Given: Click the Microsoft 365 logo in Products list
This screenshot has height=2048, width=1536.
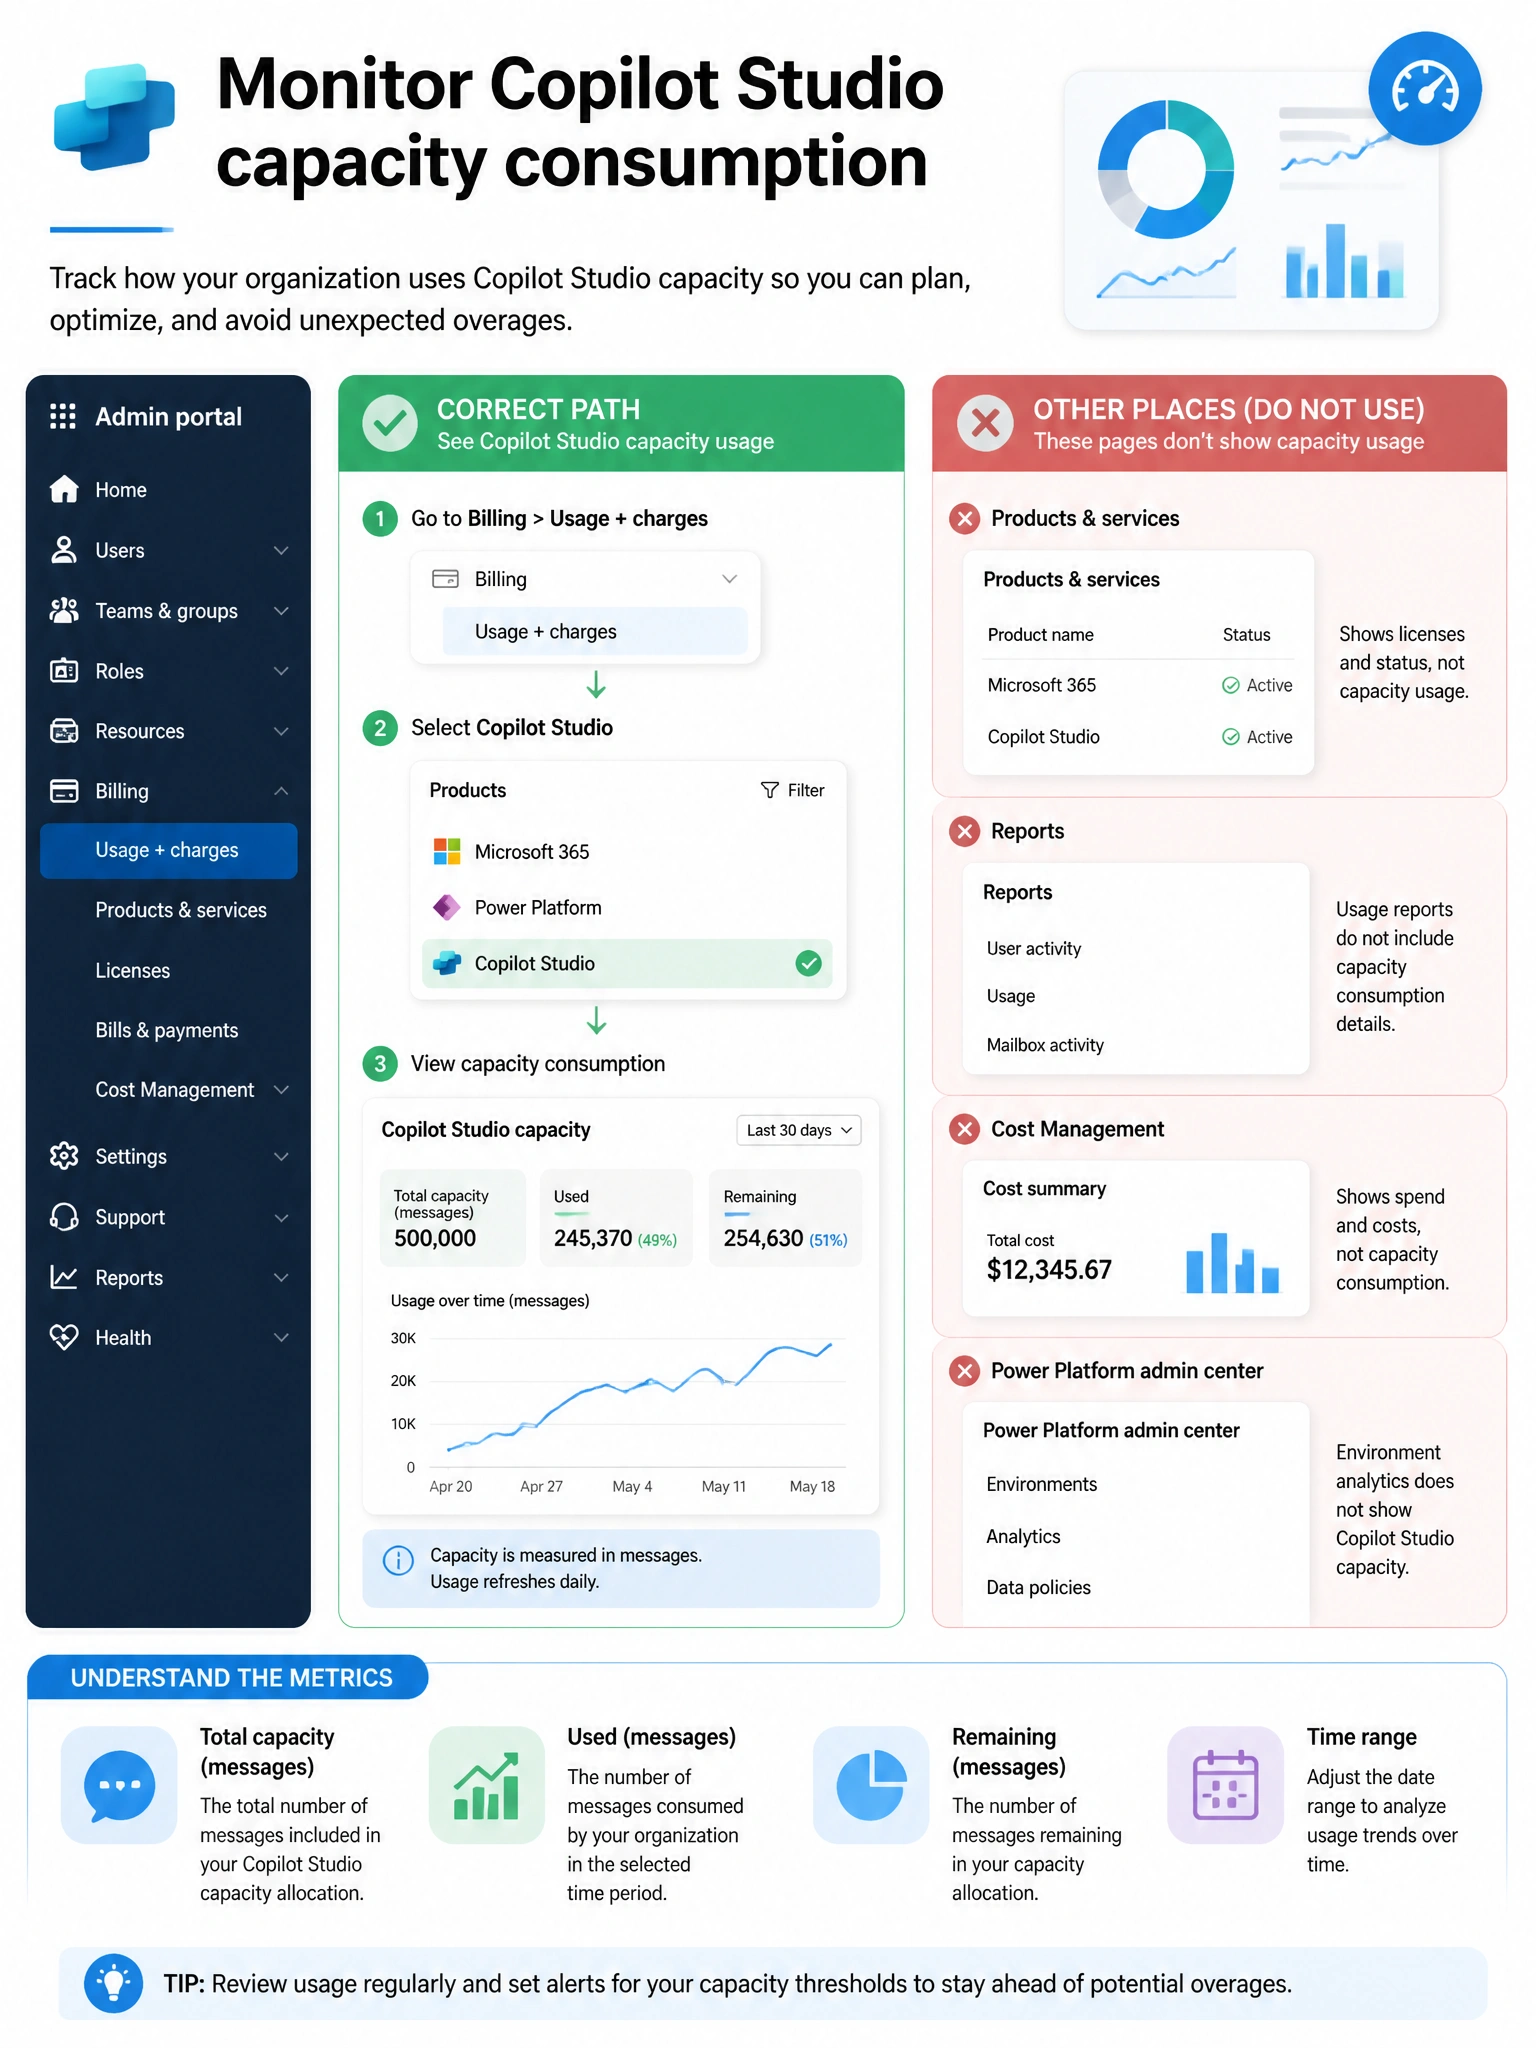Looking at the screenshot, I should (x=447, y=851).
